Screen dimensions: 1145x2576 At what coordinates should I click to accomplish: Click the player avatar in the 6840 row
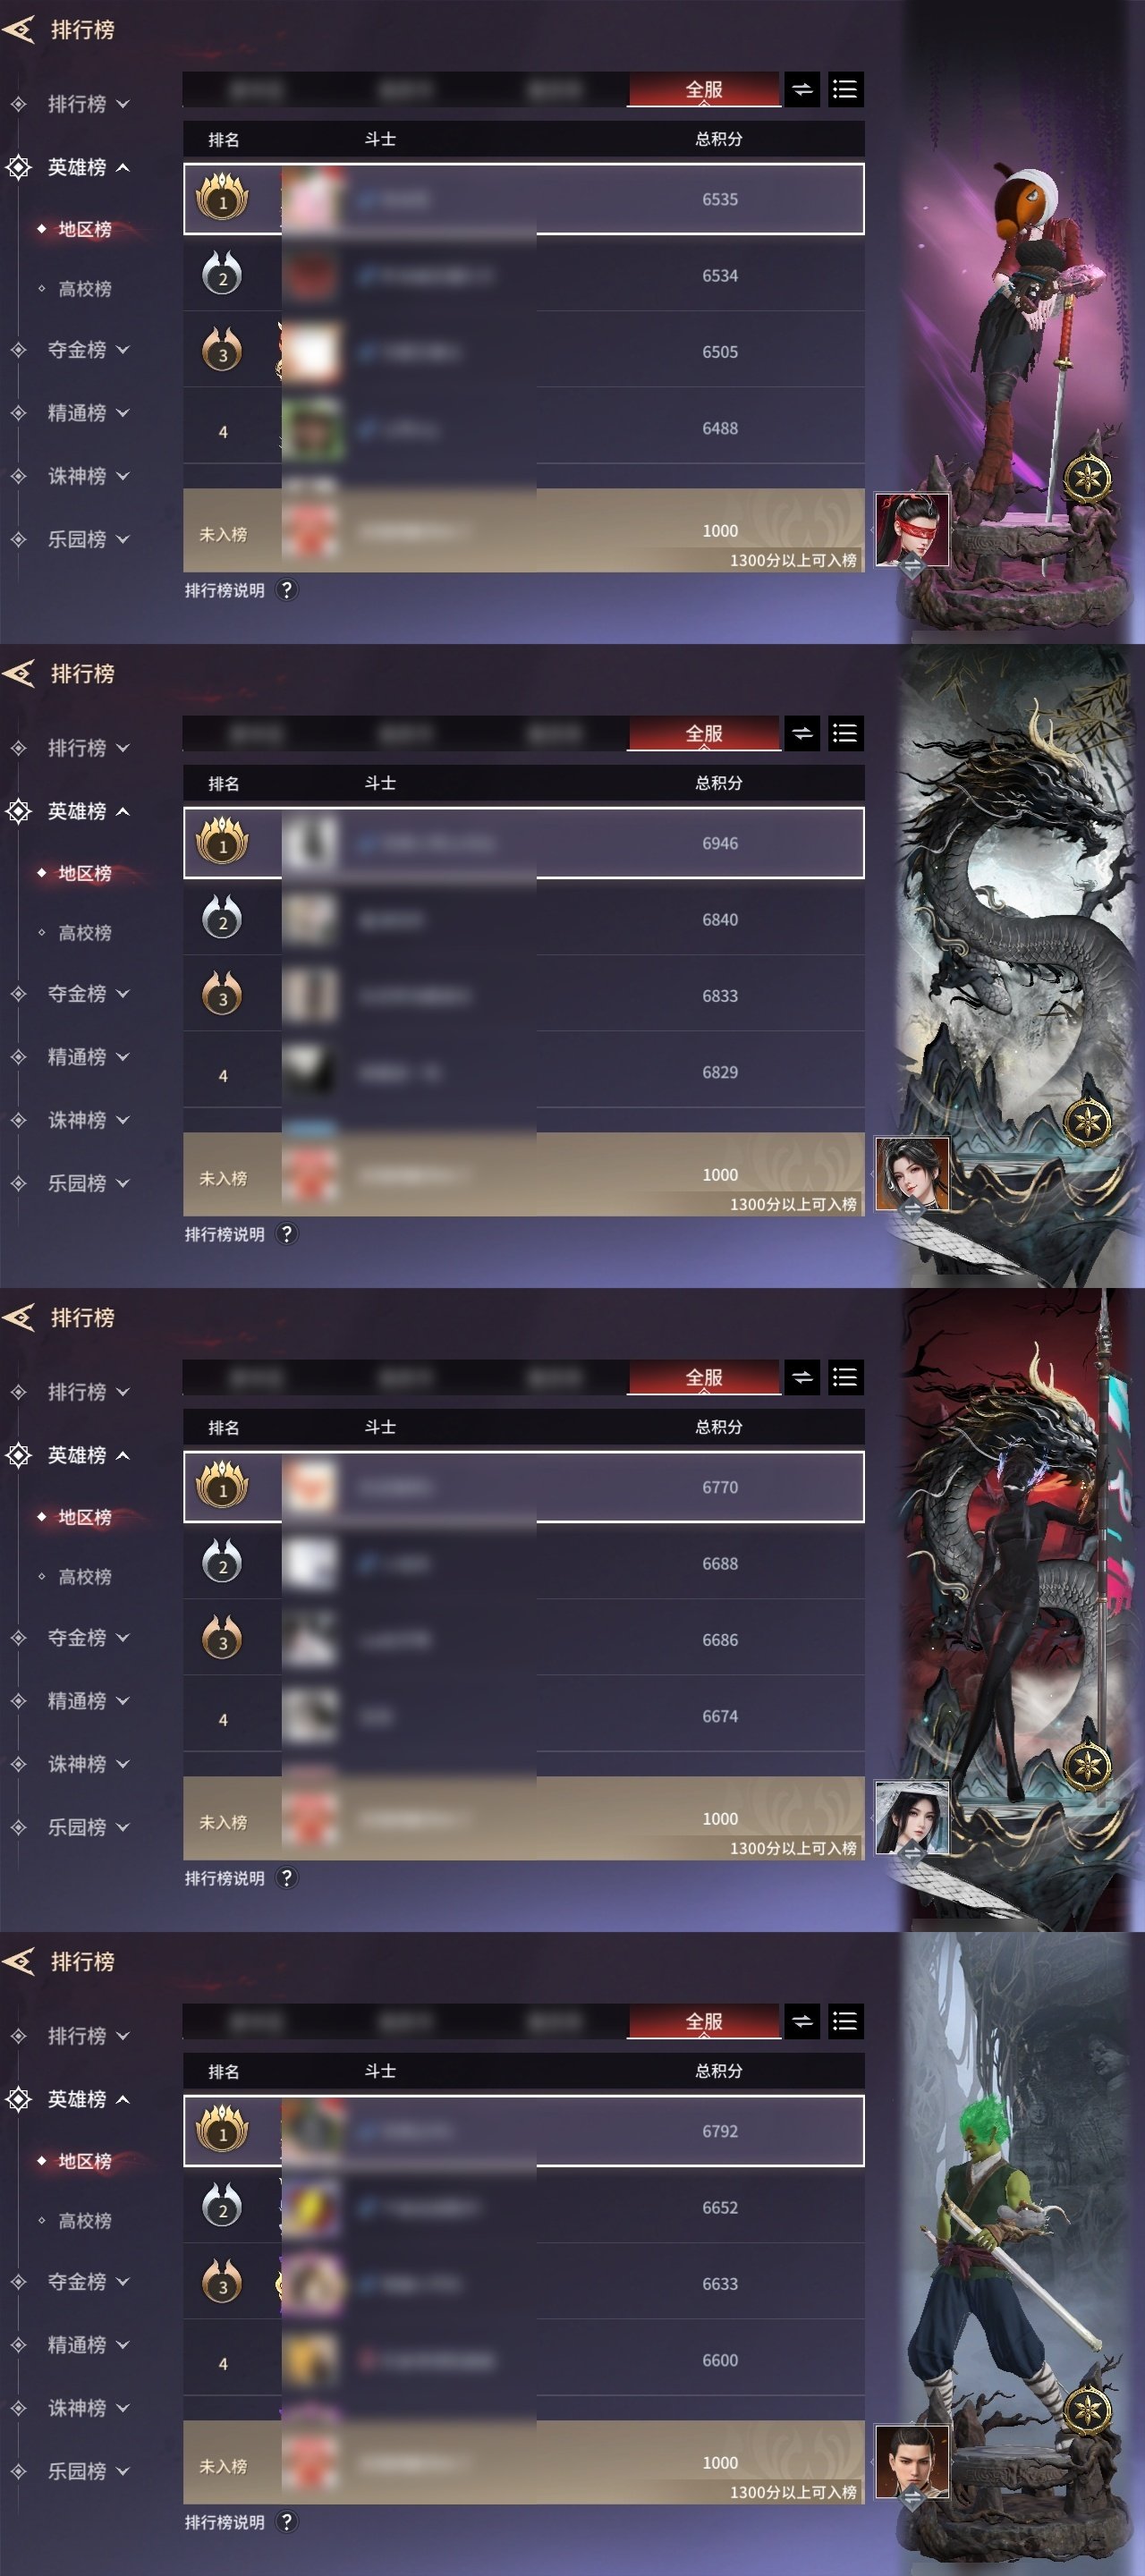pyautogui.click(x=312, y=919)
